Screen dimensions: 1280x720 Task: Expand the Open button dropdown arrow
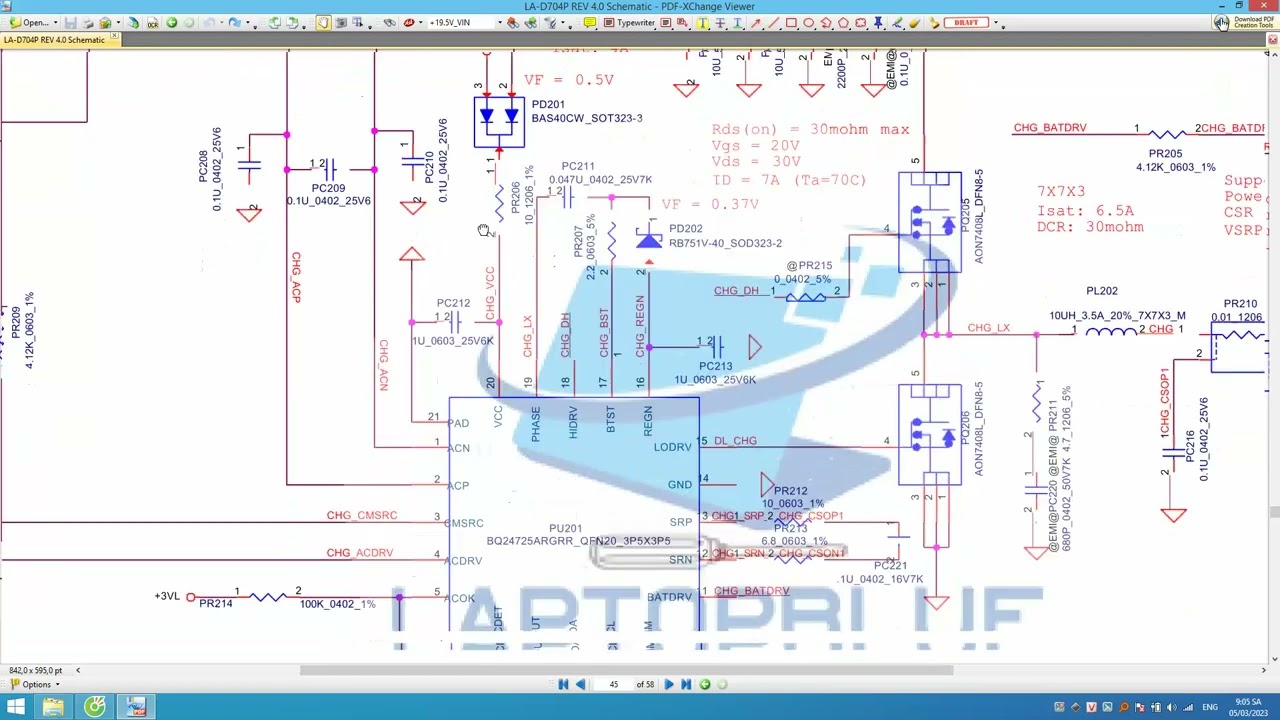click(x=55, y=22)
